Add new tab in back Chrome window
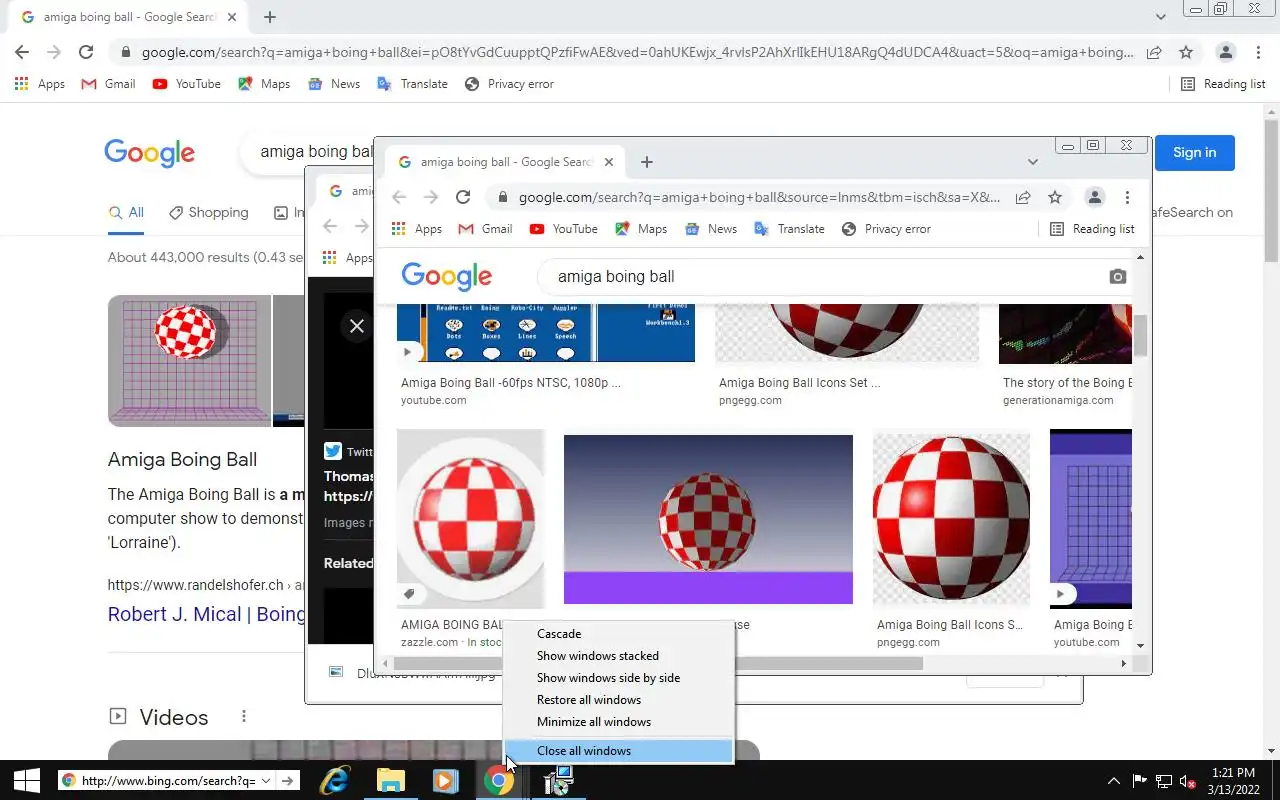Screen dimensions: 1280x800 [270, 17]
